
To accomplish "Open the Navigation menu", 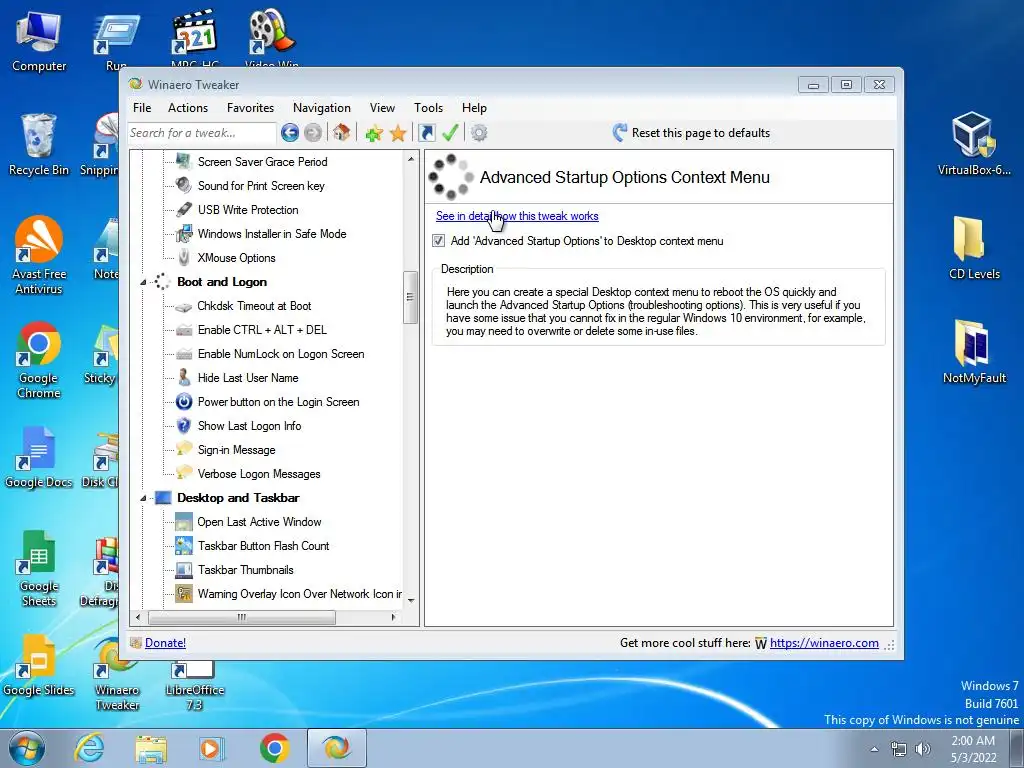I will (321, 108).
